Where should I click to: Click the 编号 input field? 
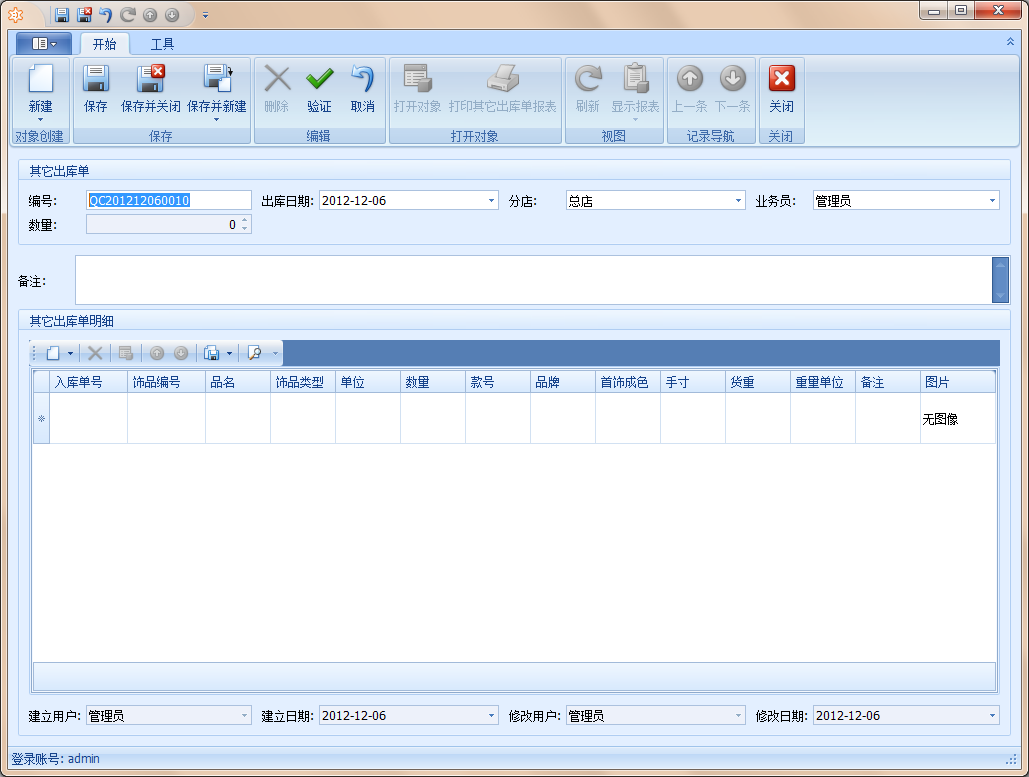[x=169, y=201]
